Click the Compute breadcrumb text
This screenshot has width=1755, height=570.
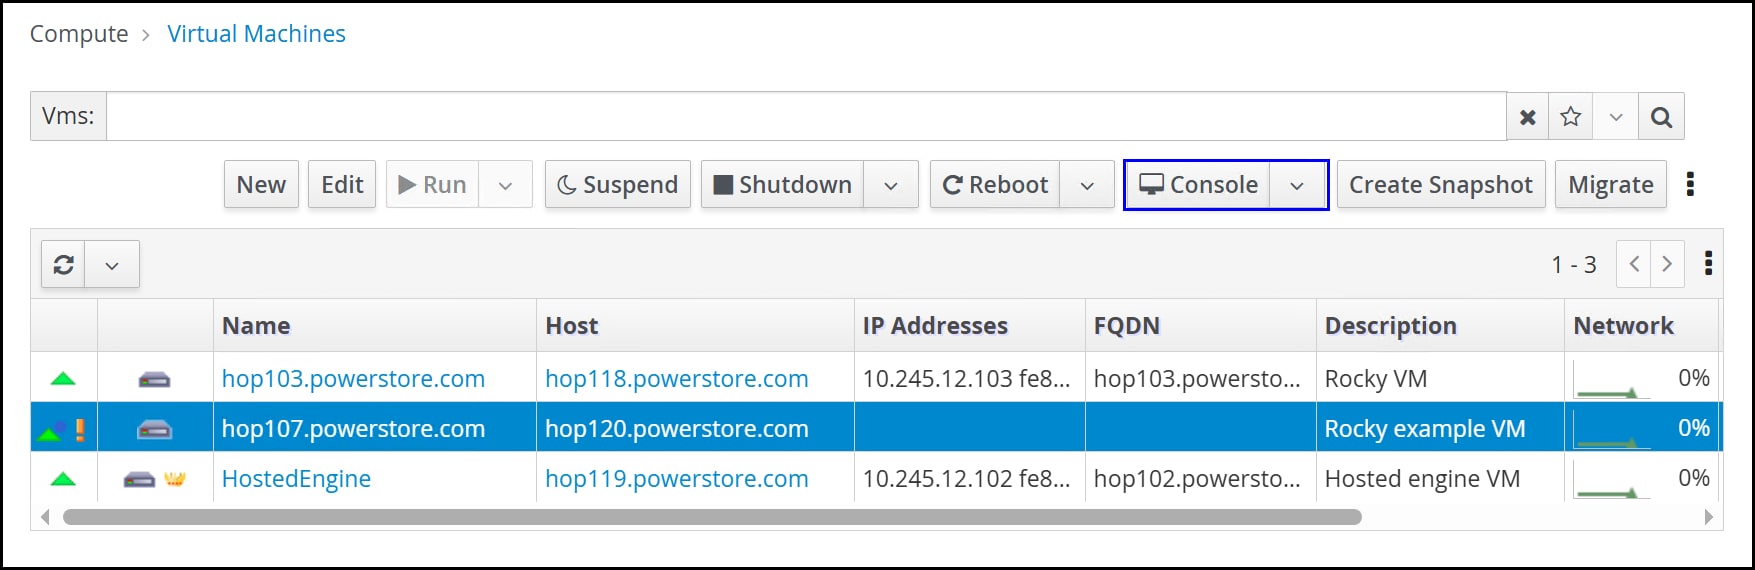[79, 34]
